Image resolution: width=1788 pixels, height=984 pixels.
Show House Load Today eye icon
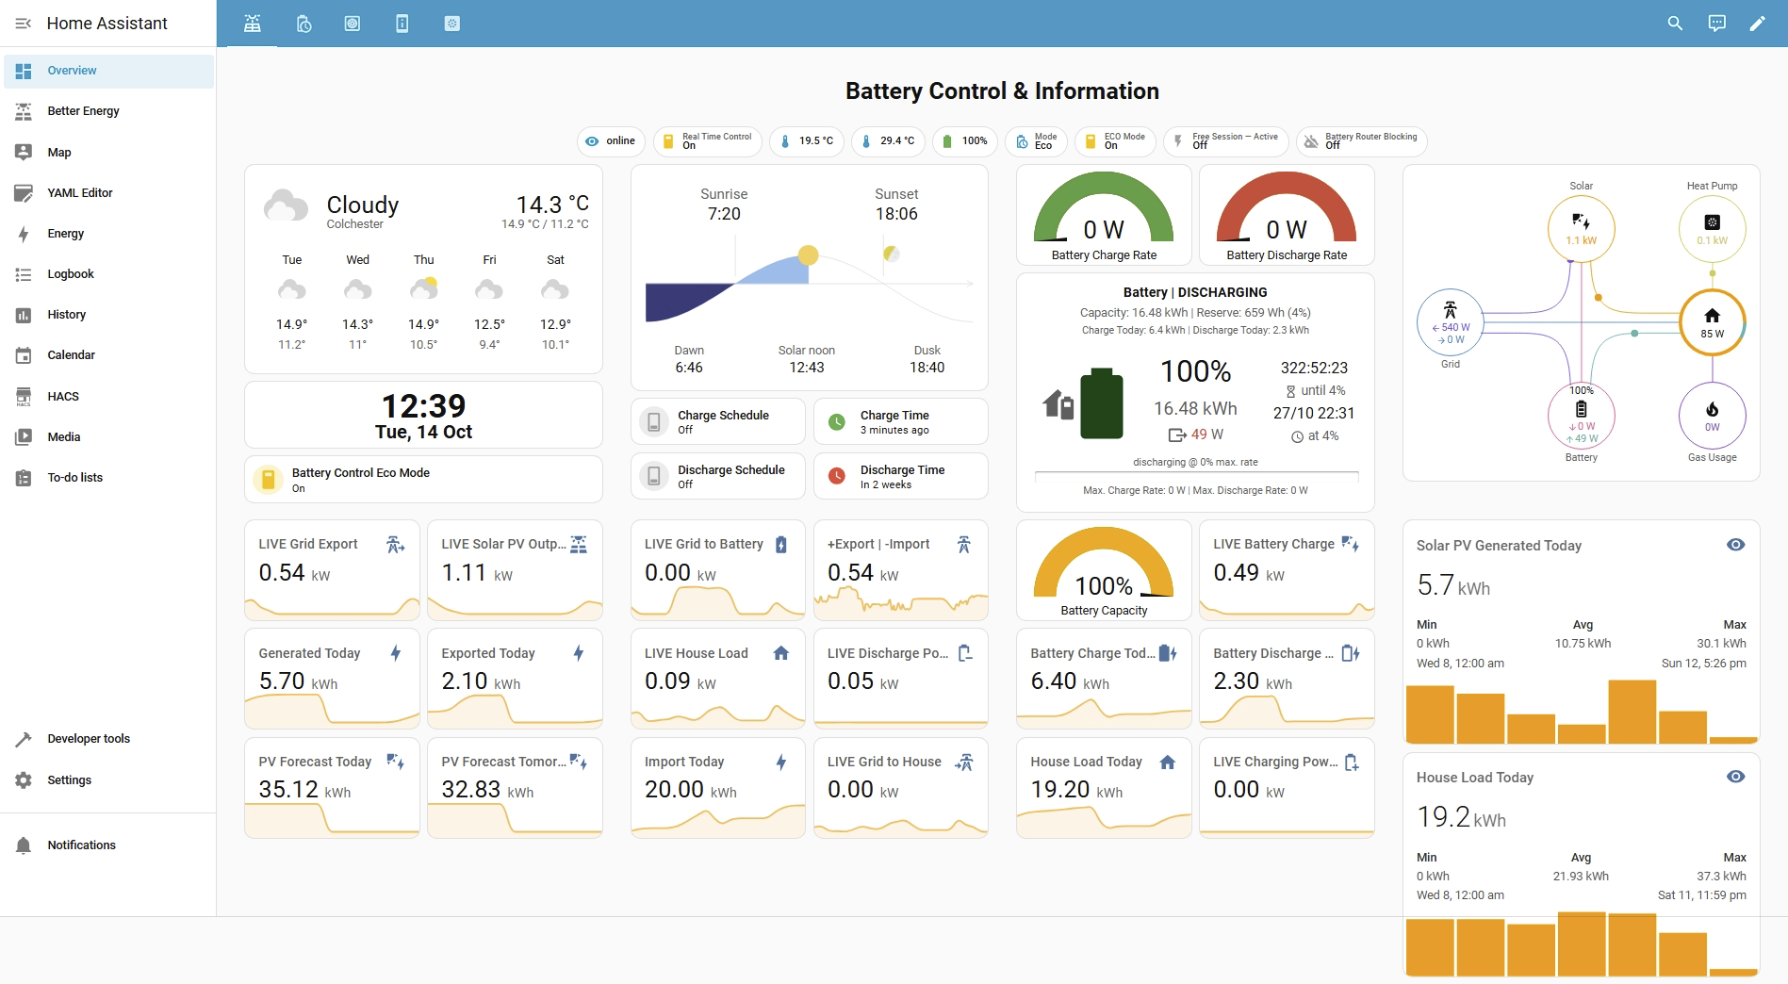pos(1736,777)
